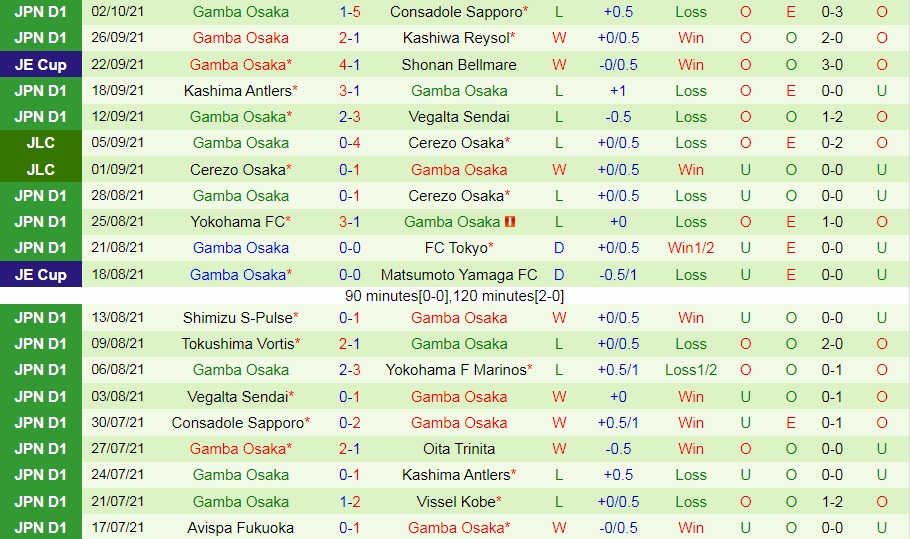This screenshot has height=539, width=910.
Task: Click Kashima Antlers in the 18/09/21 row
Action: 237,90
